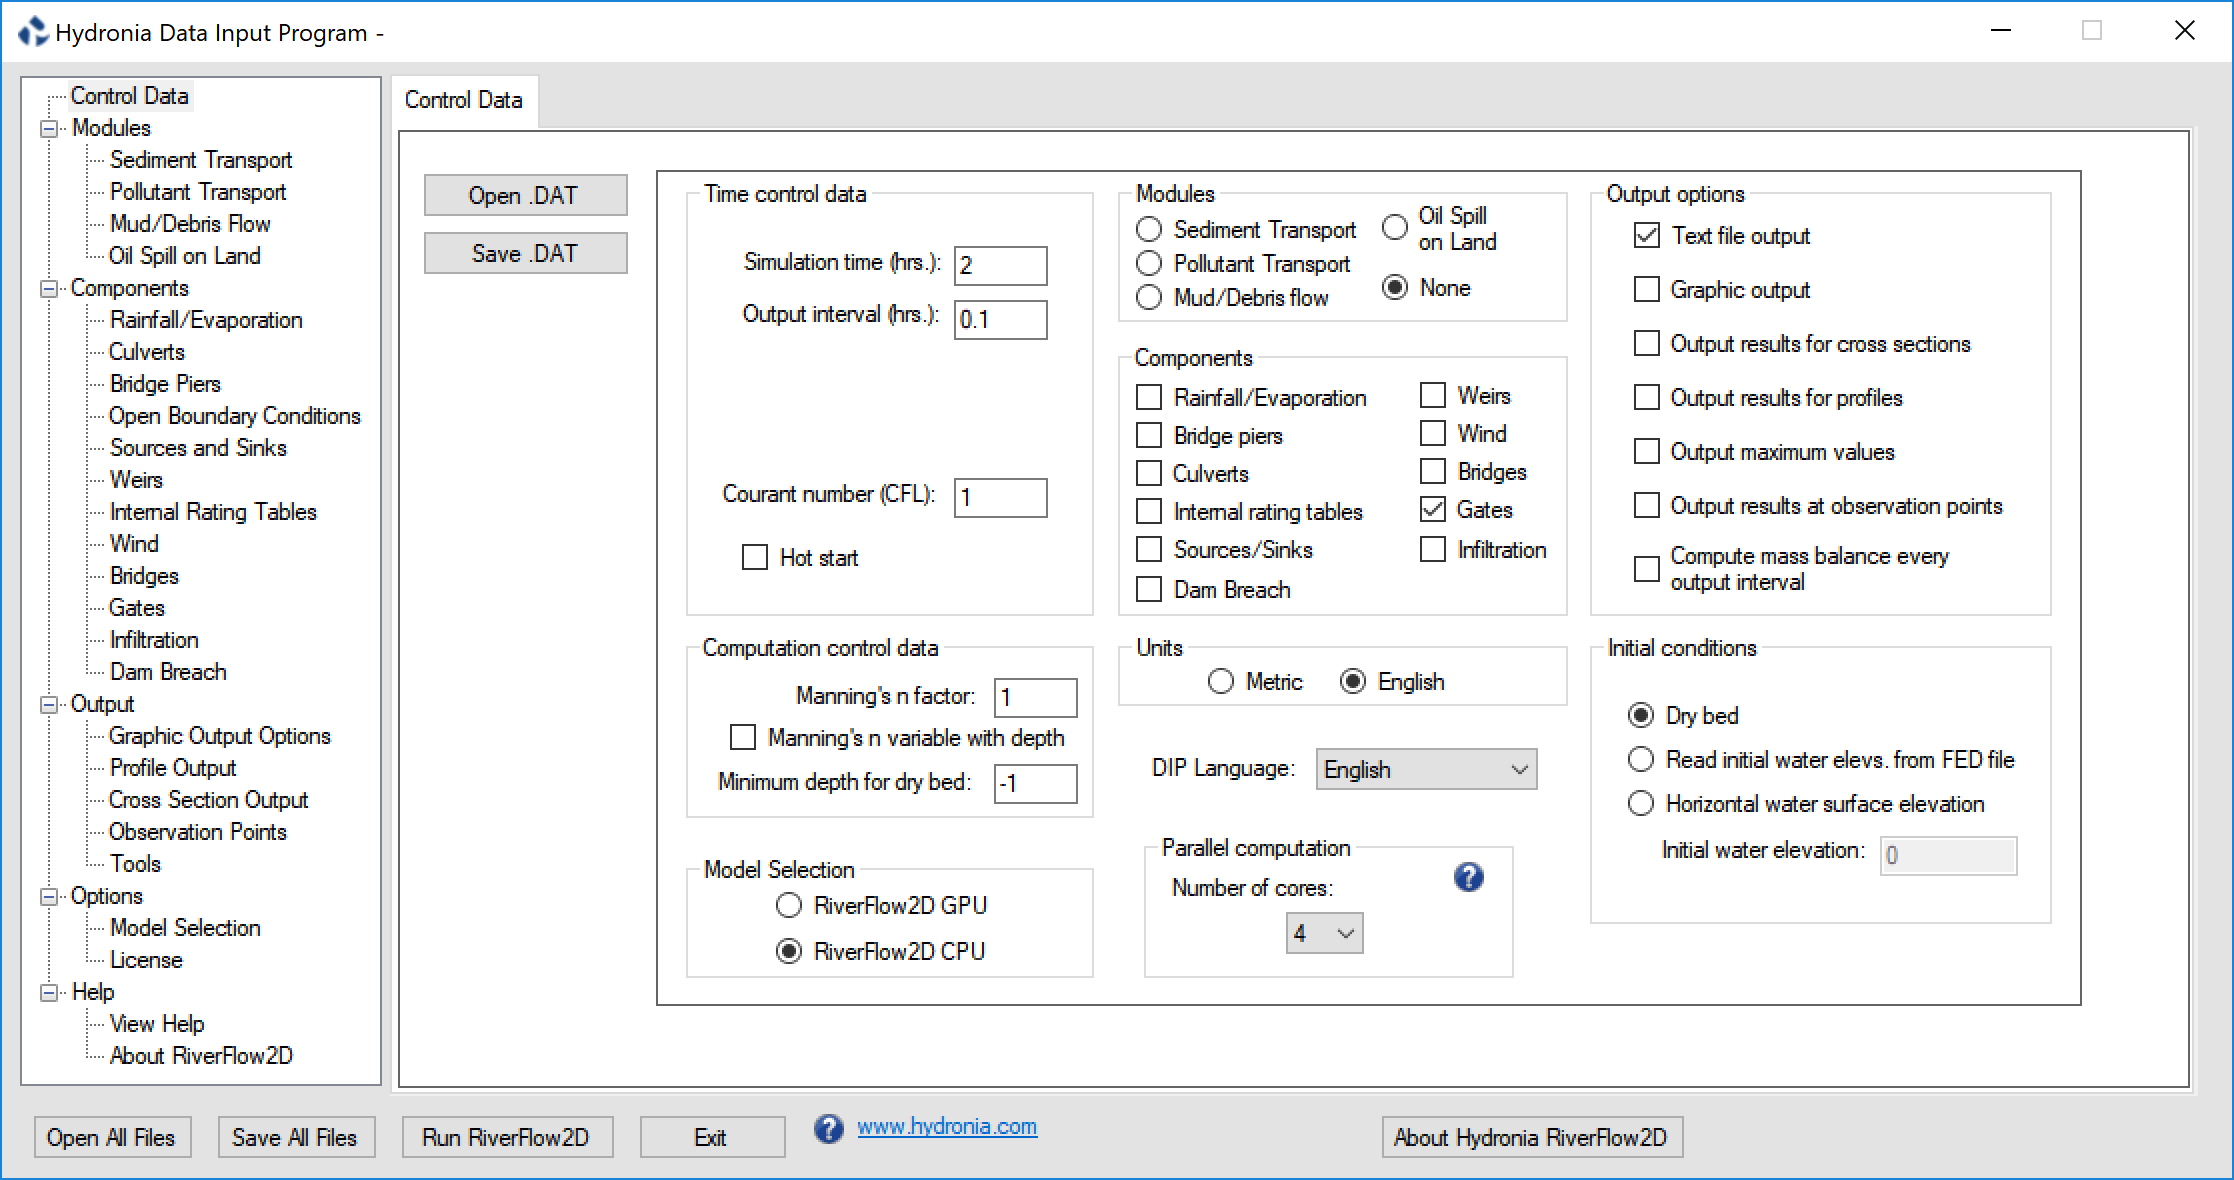Collapse the Output tree node
2234x1180 pixels.
point(49,705)
